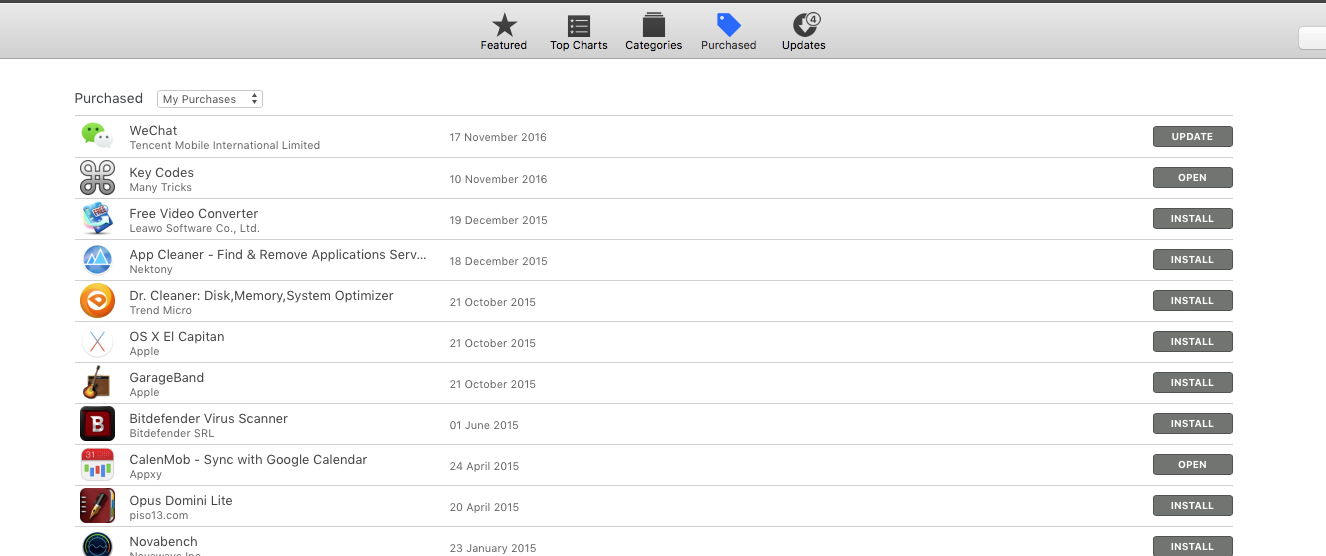
Task: Install Bitdefender Virus Scanner
Action: pos(1192,424)
